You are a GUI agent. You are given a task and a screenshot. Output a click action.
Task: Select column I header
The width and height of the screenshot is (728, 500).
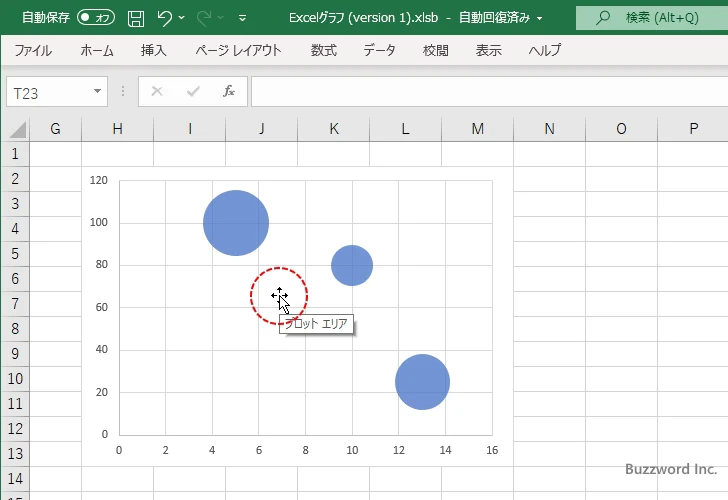click(x=189, y=129)
